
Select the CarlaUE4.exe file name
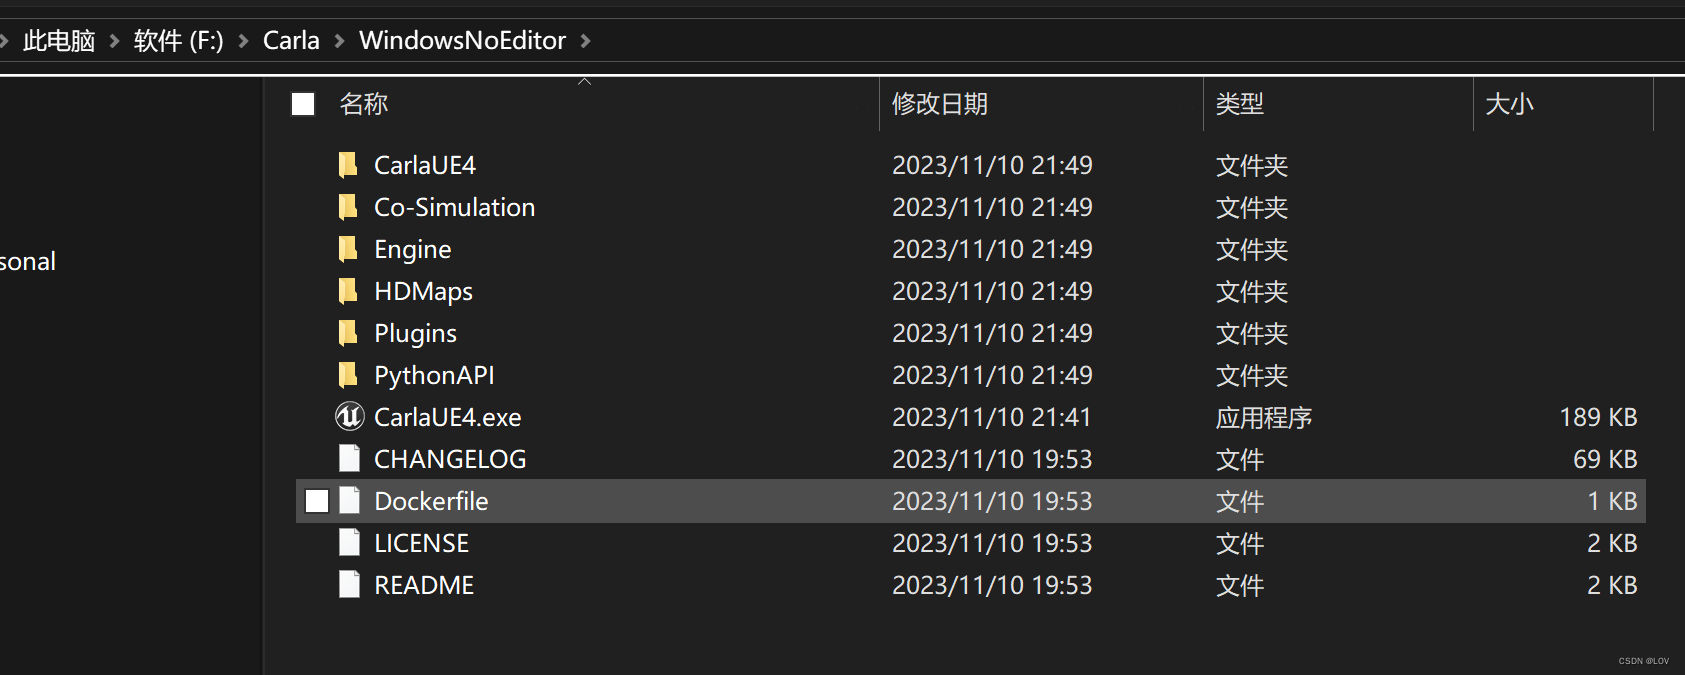448,417
